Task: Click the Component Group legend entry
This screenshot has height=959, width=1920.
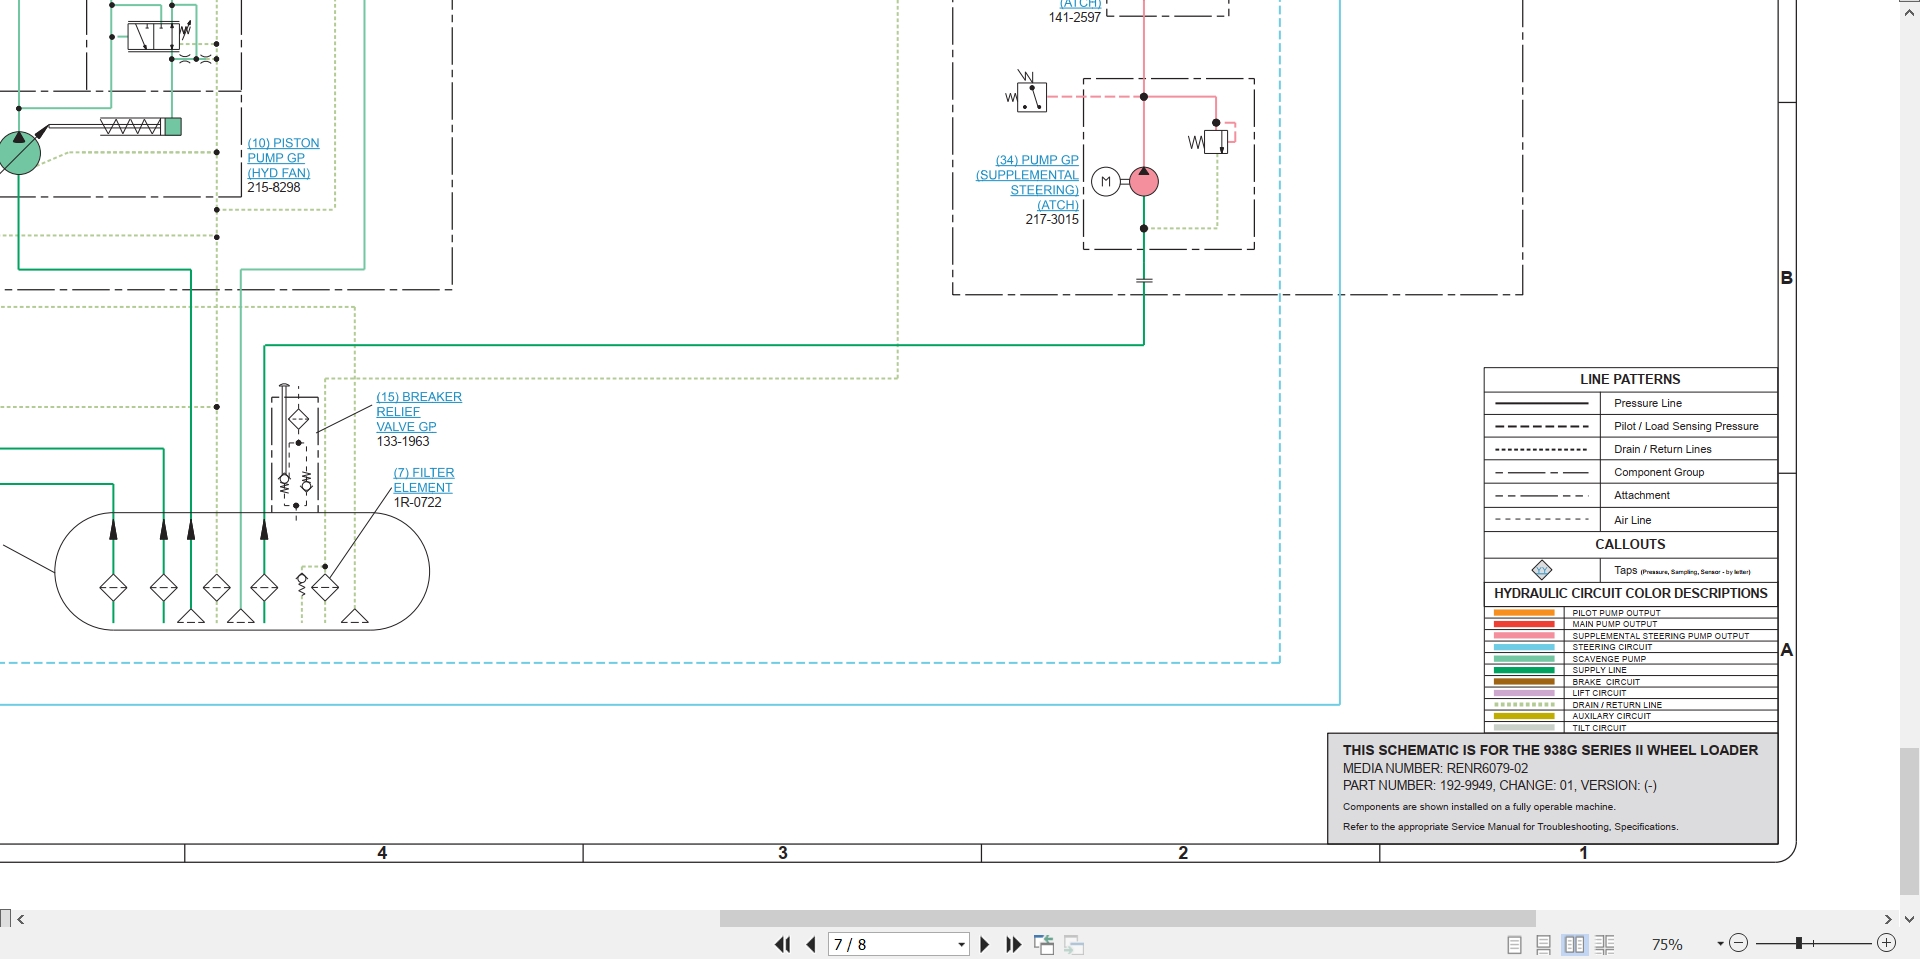Action: click(x=1659, y=472)
